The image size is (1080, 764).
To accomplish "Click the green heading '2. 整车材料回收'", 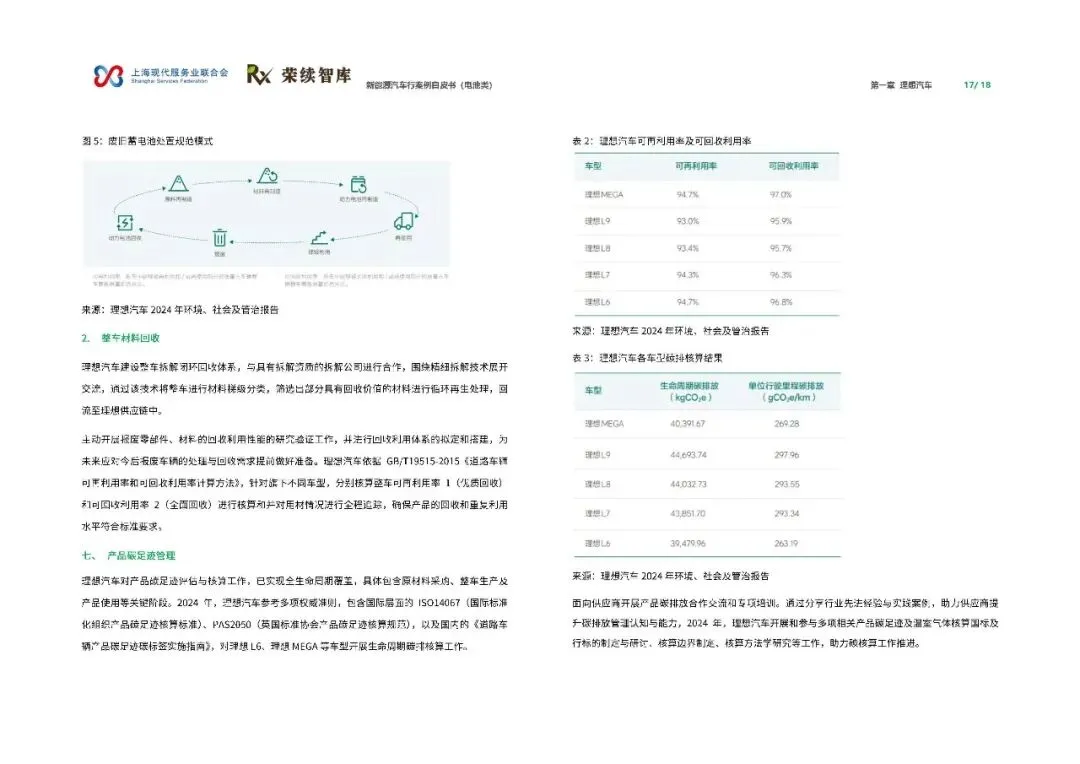I will [x=121, y=338].
